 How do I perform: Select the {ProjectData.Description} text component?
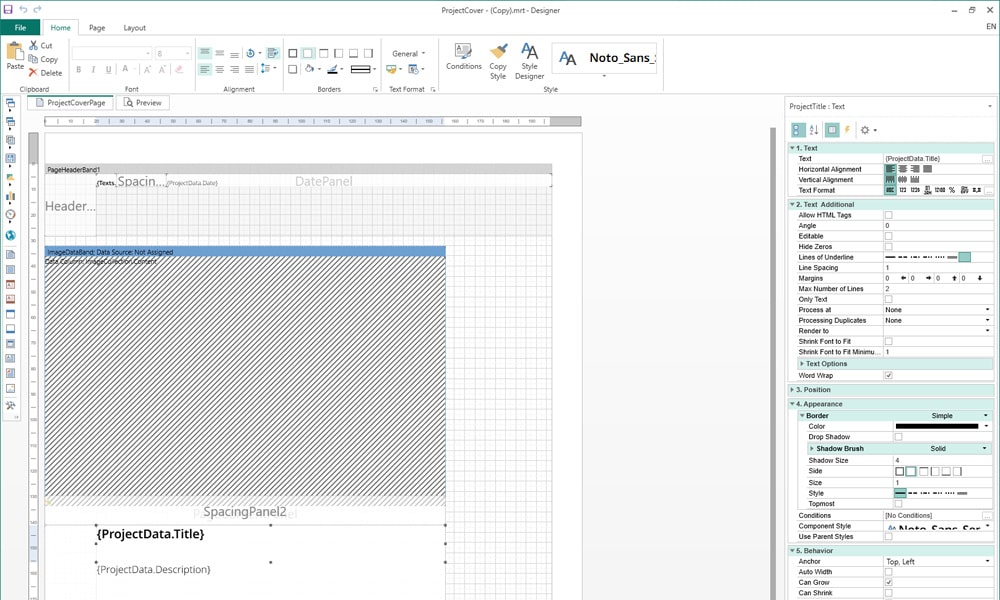tap(153, 569)
